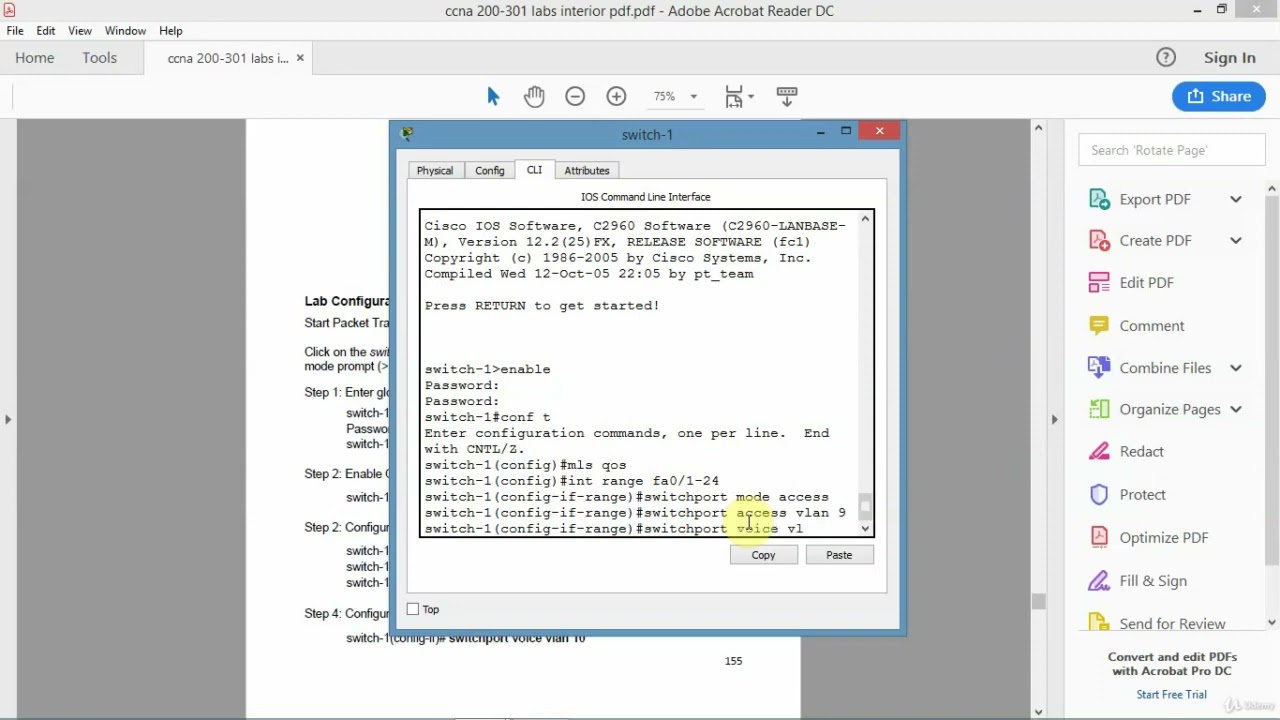Screen dimensions: 1280x720
Task: Expand the Create PDF chevron
Action: coord(1236,240)
